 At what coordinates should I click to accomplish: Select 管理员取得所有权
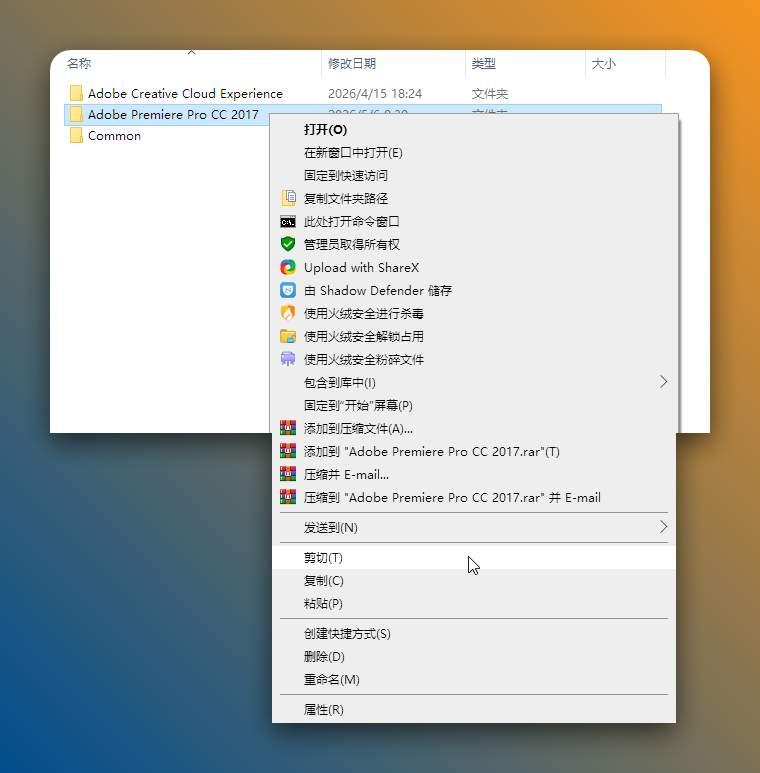pos(474,245)
